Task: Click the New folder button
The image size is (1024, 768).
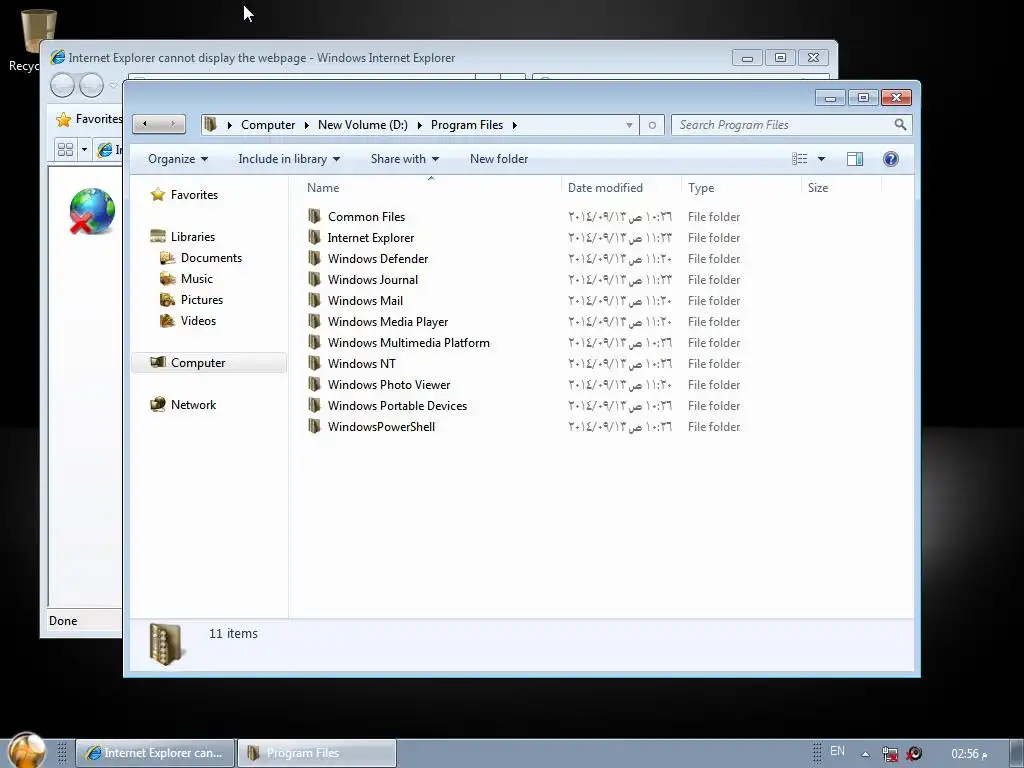Action: coord(499,159)
